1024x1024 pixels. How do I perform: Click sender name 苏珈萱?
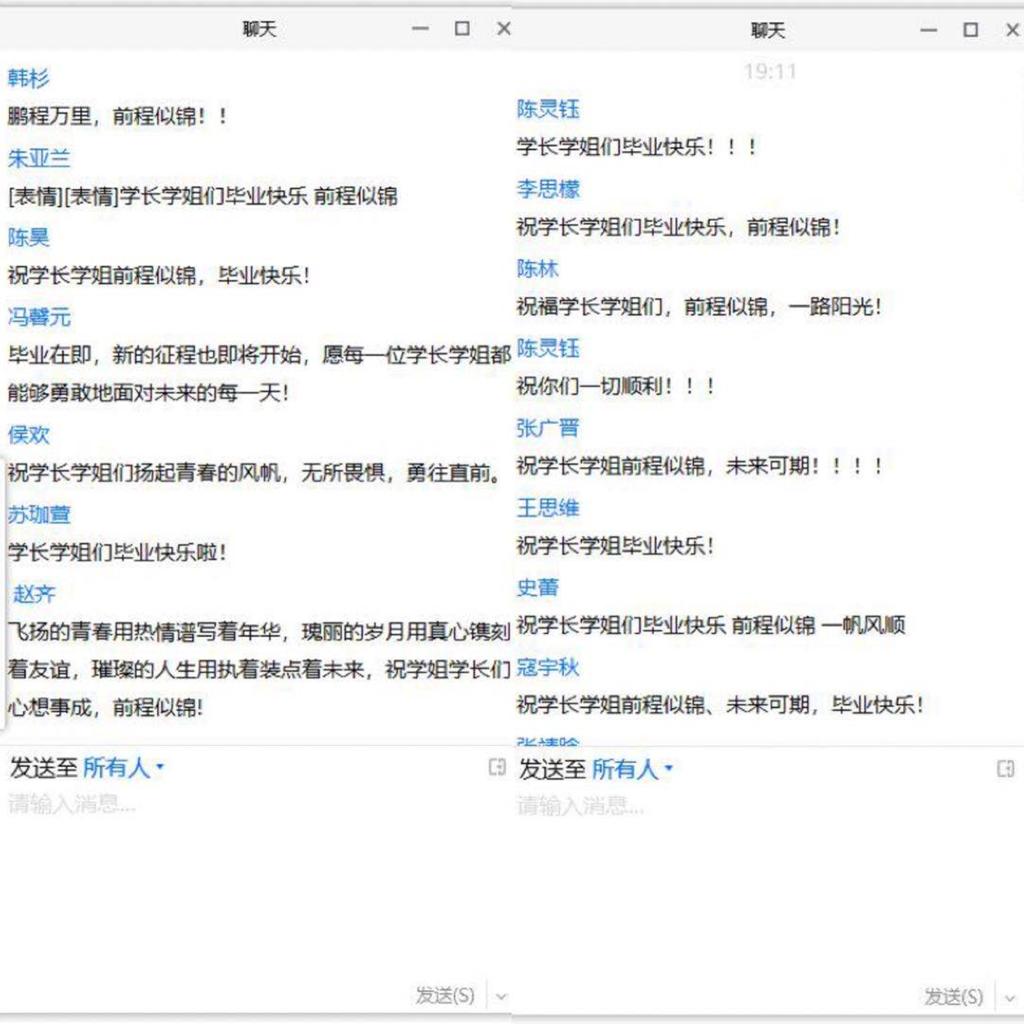[x=39, y=515]
